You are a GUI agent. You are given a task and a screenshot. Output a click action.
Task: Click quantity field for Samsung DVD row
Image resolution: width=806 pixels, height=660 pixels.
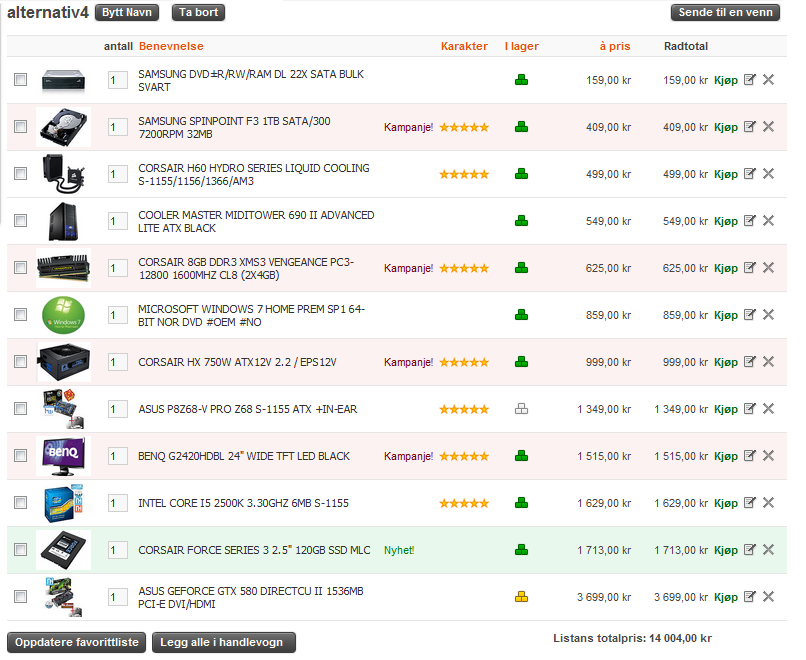[x=118, y=80]
